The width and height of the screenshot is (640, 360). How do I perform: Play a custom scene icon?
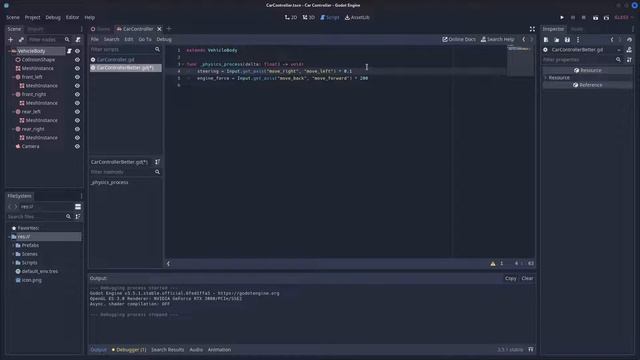tap(606, 18)
